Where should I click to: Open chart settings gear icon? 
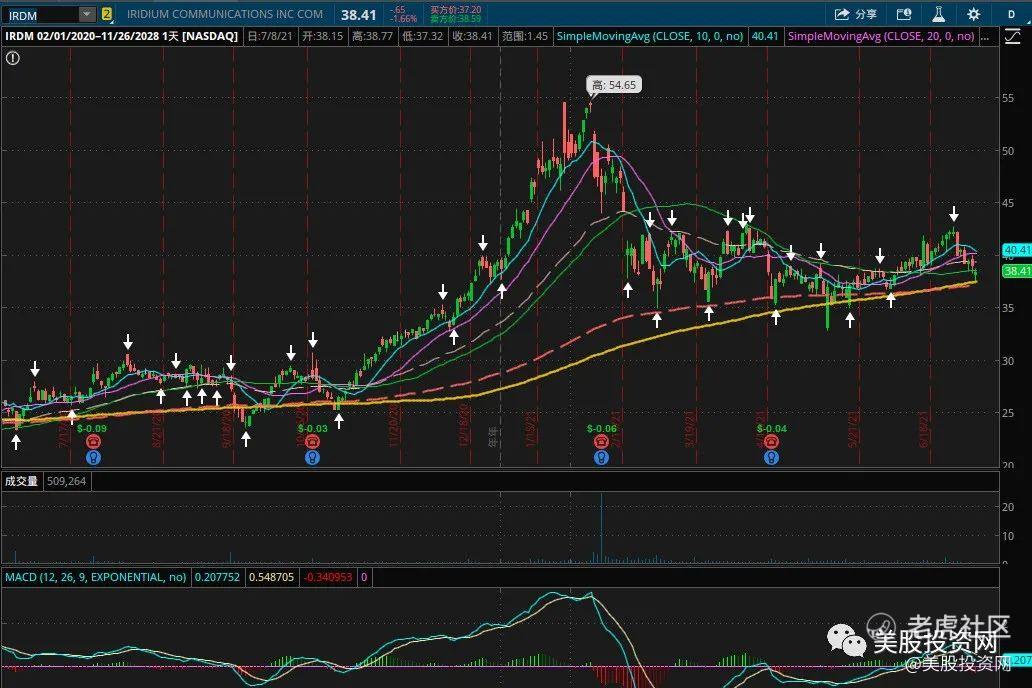click(973, 14)
